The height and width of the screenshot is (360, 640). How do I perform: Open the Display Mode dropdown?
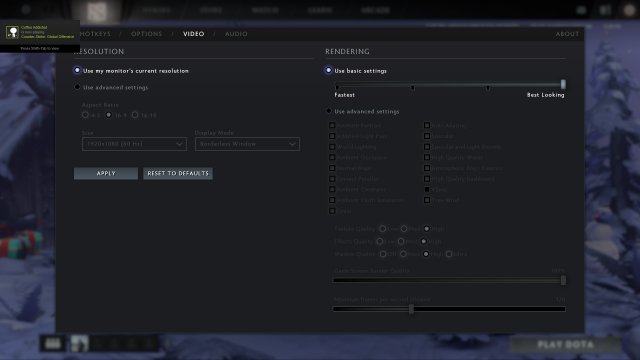247,144
